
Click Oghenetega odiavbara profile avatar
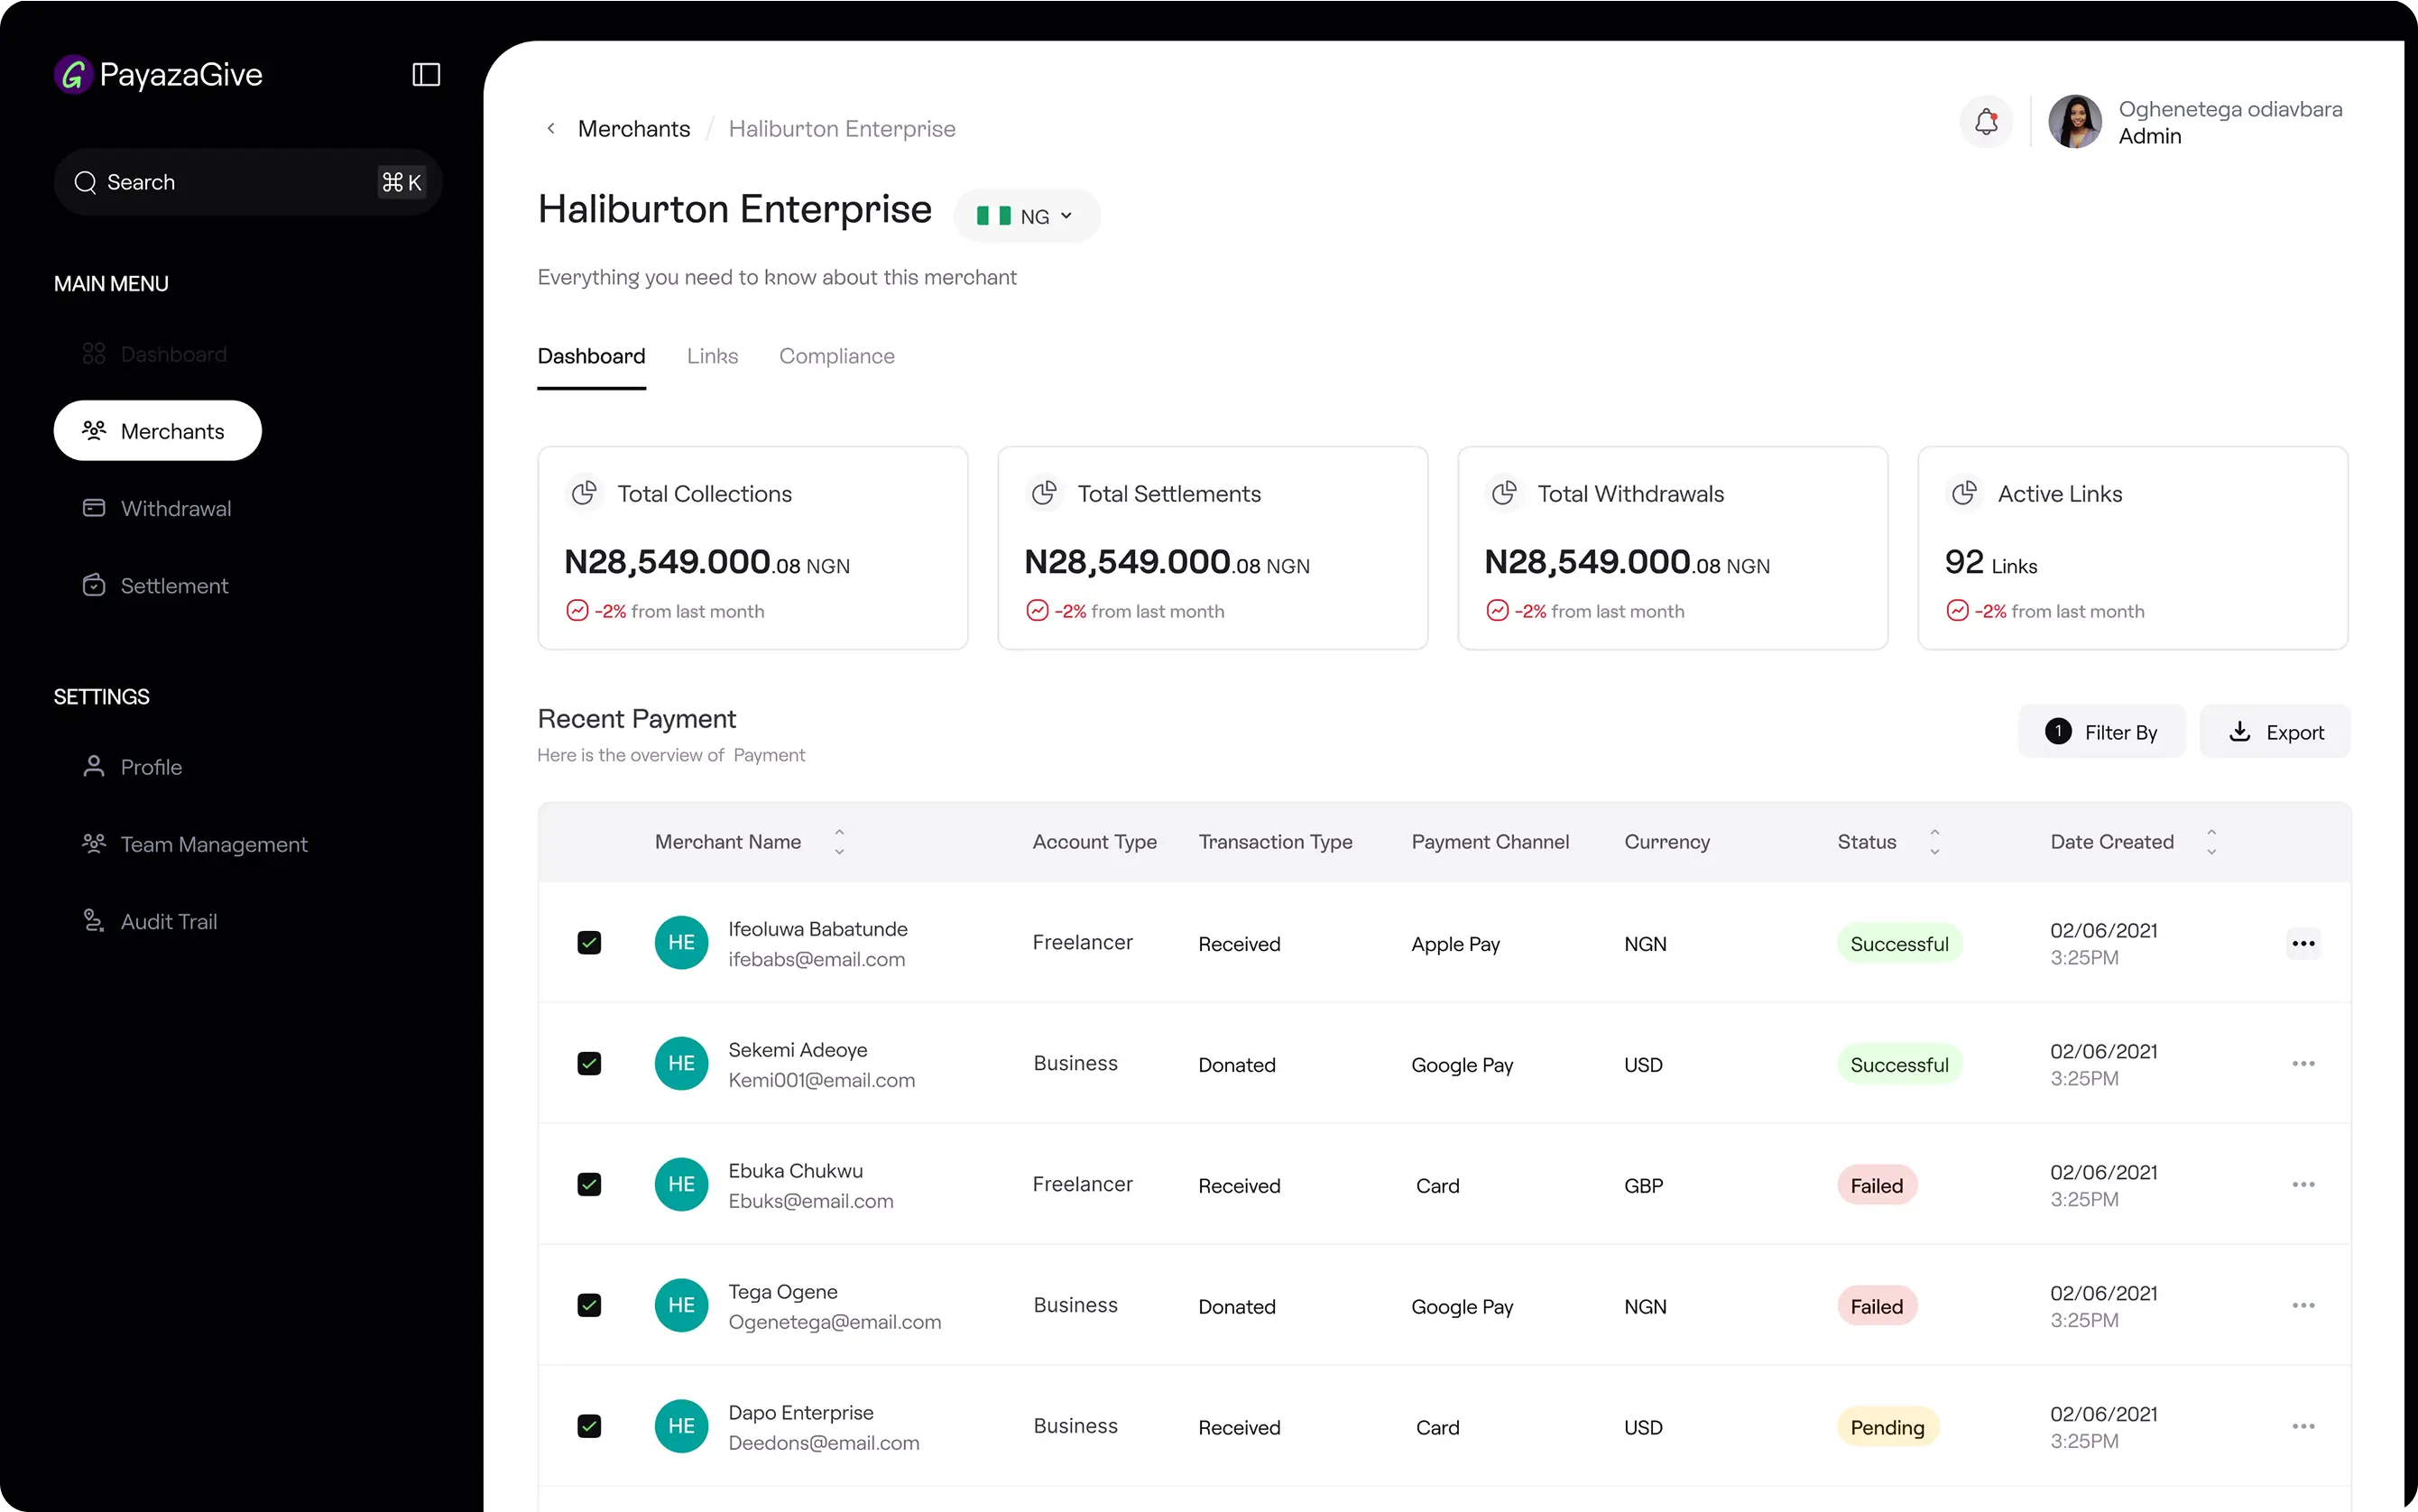(x=2075, y=122)
